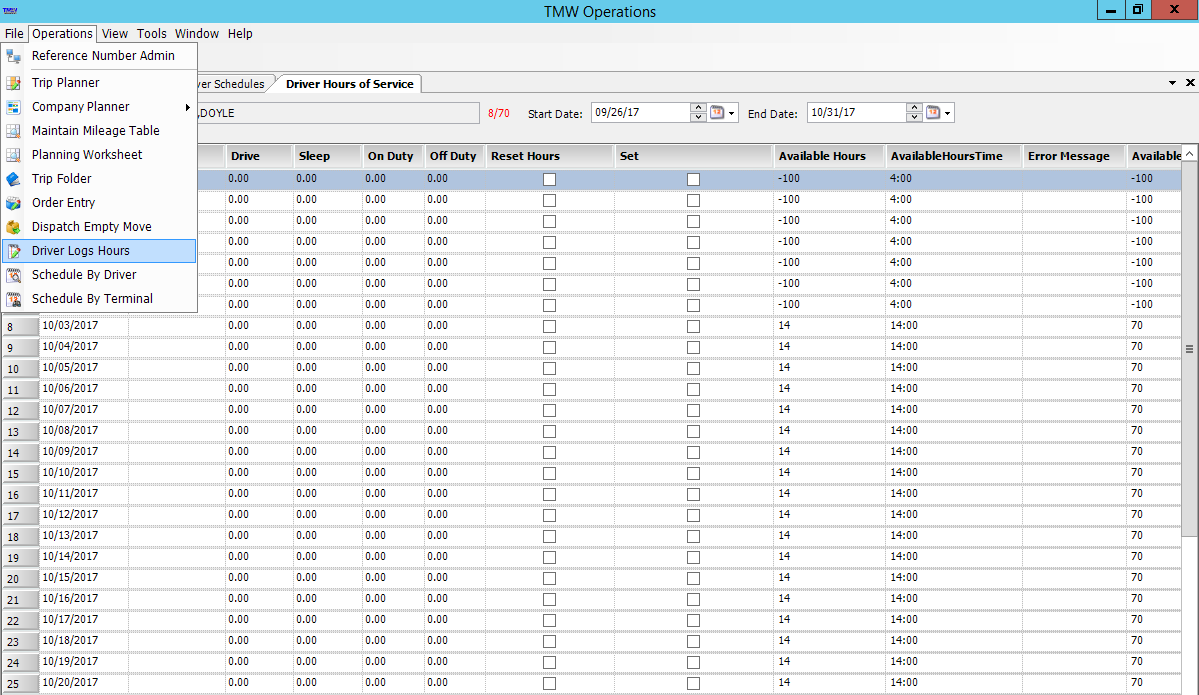Open the Tools menu
The image size is (1199, 695).
click(x=151, y=34)
